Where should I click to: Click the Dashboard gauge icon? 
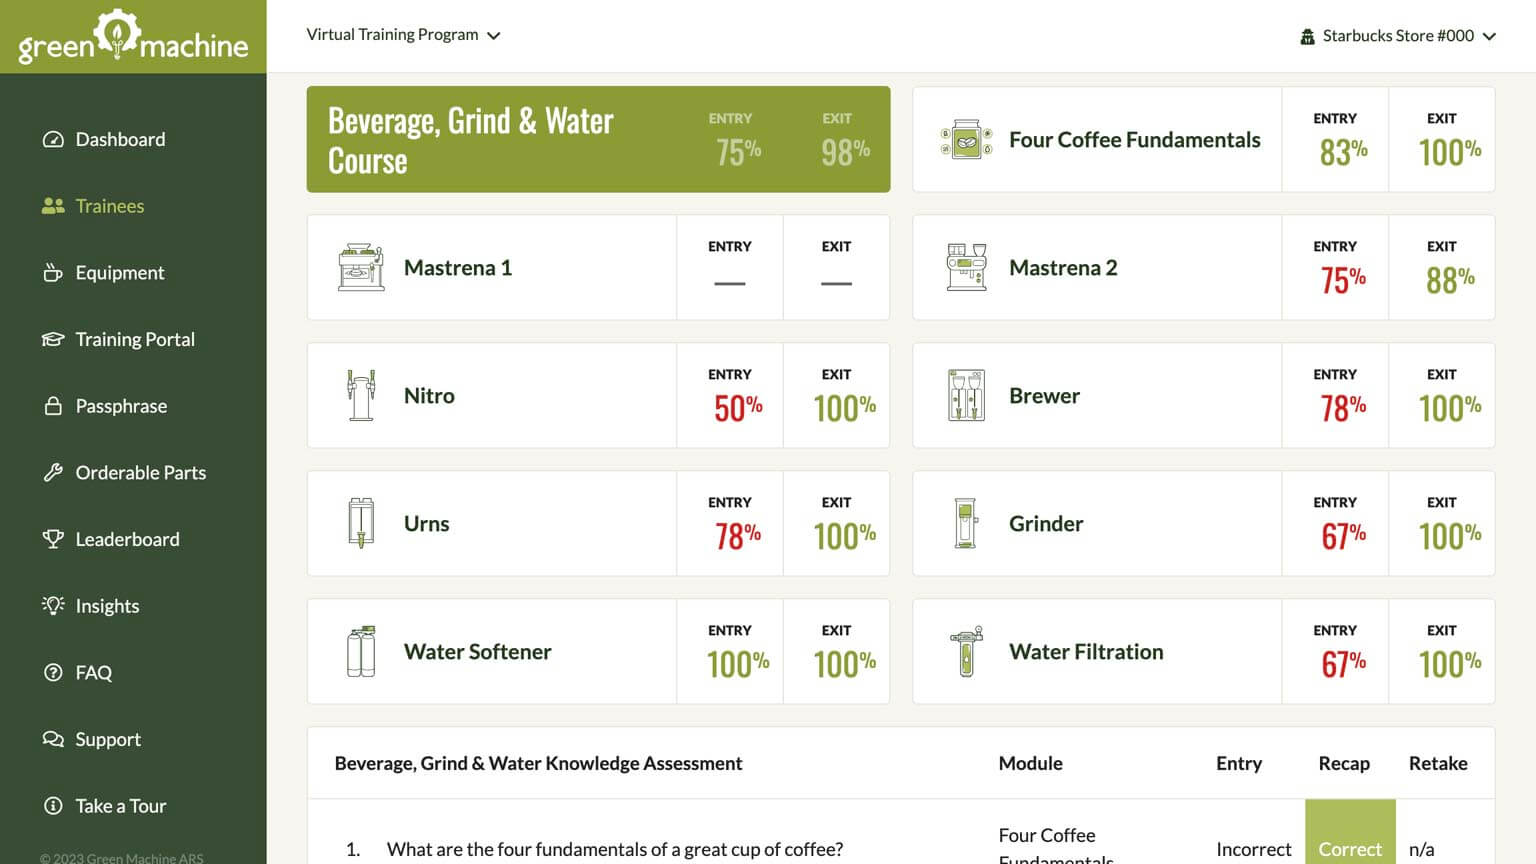tap(53, 139)
